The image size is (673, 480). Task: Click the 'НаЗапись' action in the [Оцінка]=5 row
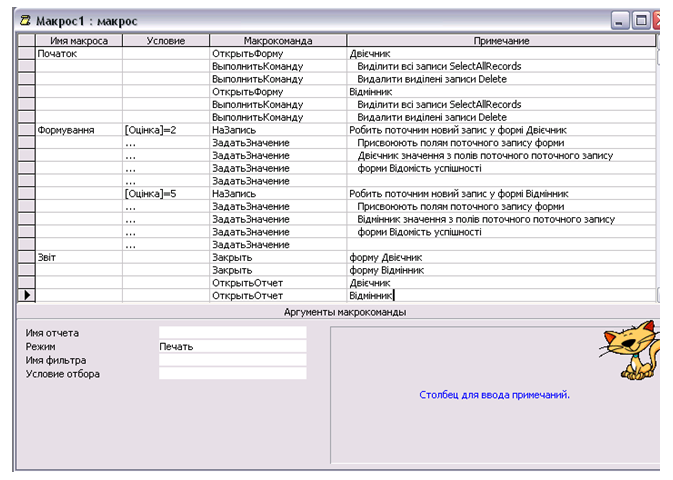point(278,194)
